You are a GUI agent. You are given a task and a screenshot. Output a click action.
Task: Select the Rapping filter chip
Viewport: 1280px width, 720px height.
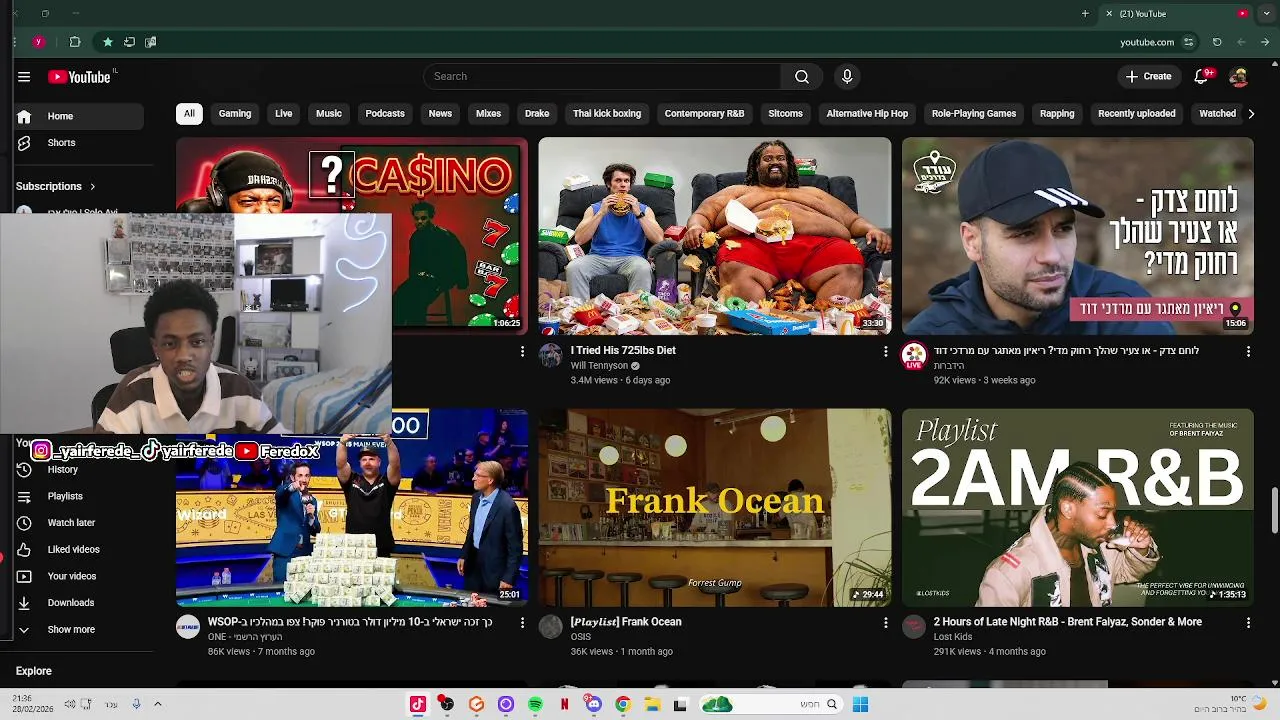click(1057, 113)
